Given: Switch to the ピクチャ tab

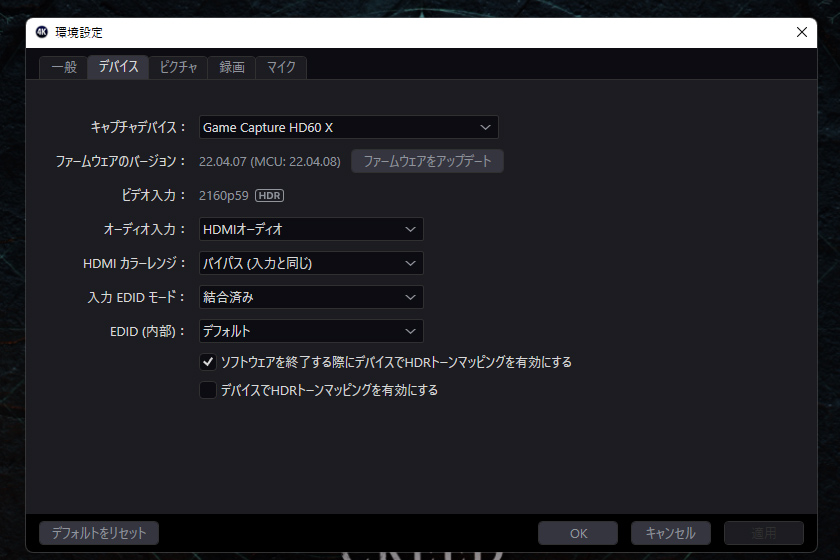Looking at the screenshot, I should (178, 68).
